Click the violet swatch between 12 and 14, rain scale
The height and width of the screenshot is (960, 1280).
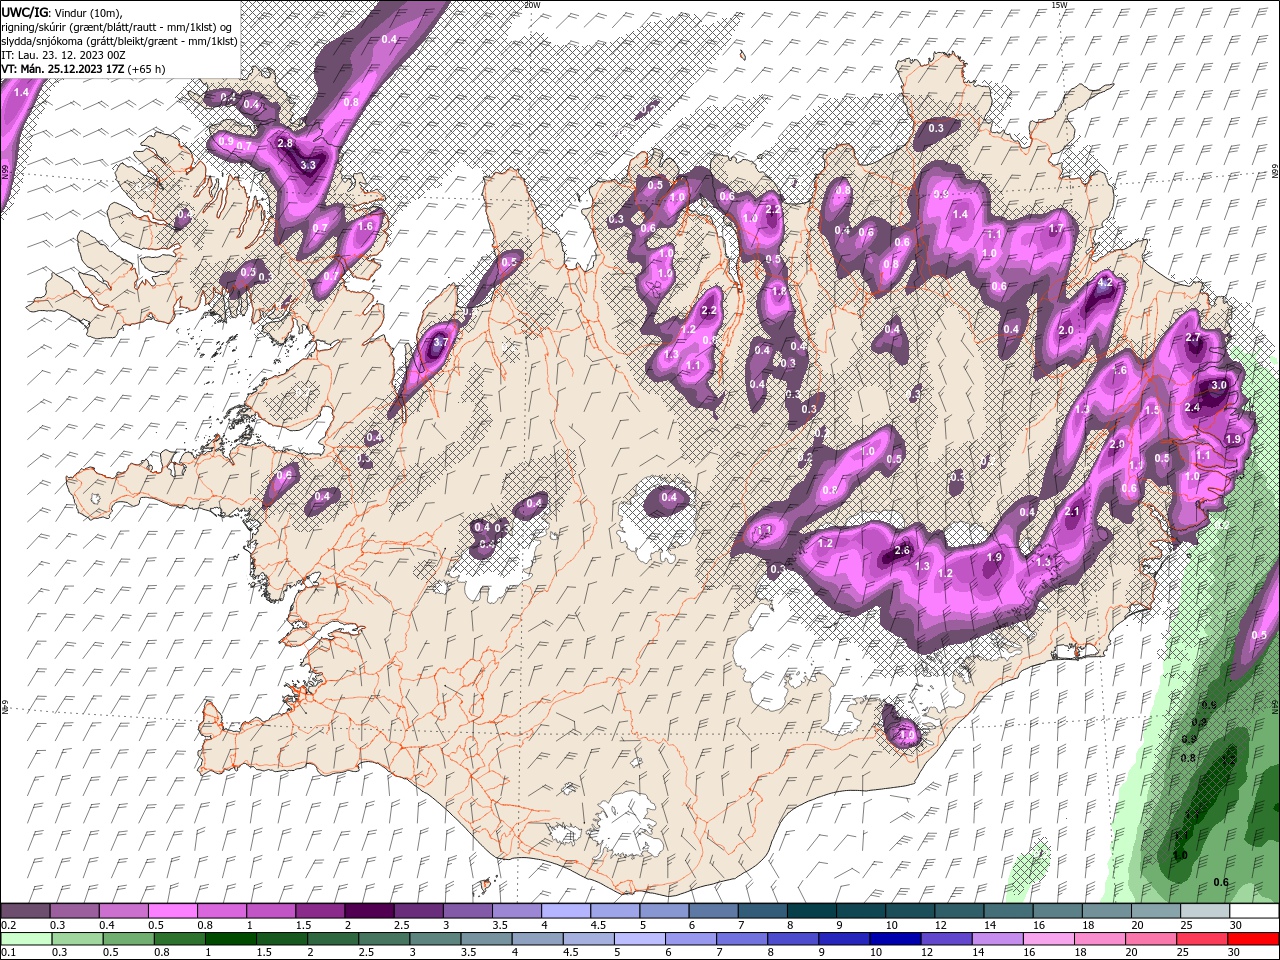946,939
